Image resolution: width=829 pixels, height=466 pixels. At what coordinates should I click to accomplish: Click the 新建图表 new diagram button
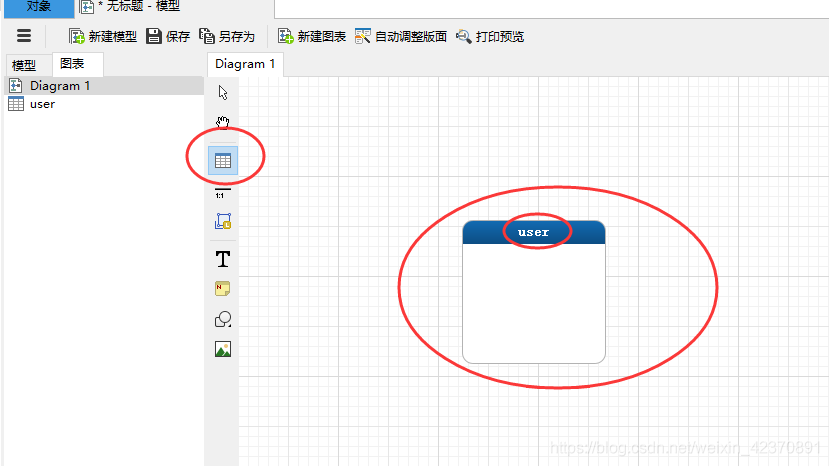[312, 36]
